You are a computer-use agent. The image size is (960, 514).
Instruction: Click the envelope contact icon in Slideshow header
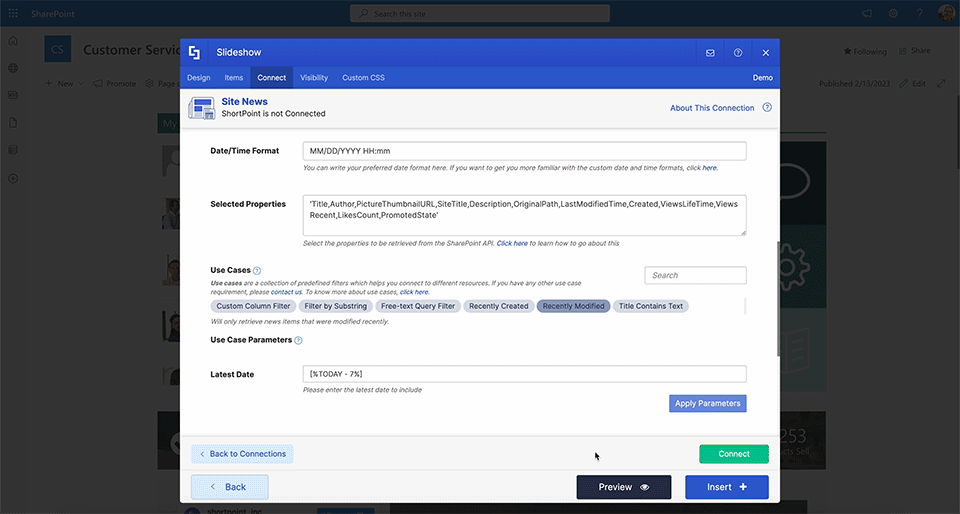point(710,53)
